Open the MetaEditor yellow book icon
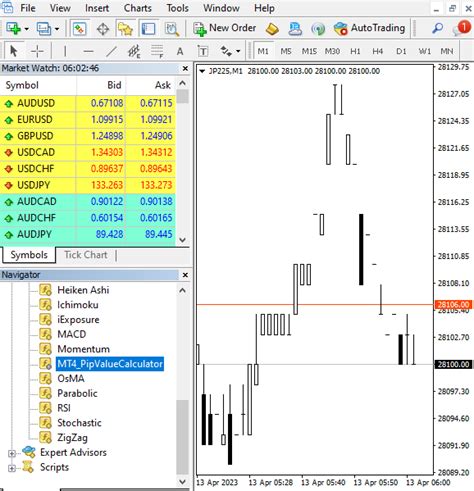This screenshot has width=474, height=491. pos(272,29)
